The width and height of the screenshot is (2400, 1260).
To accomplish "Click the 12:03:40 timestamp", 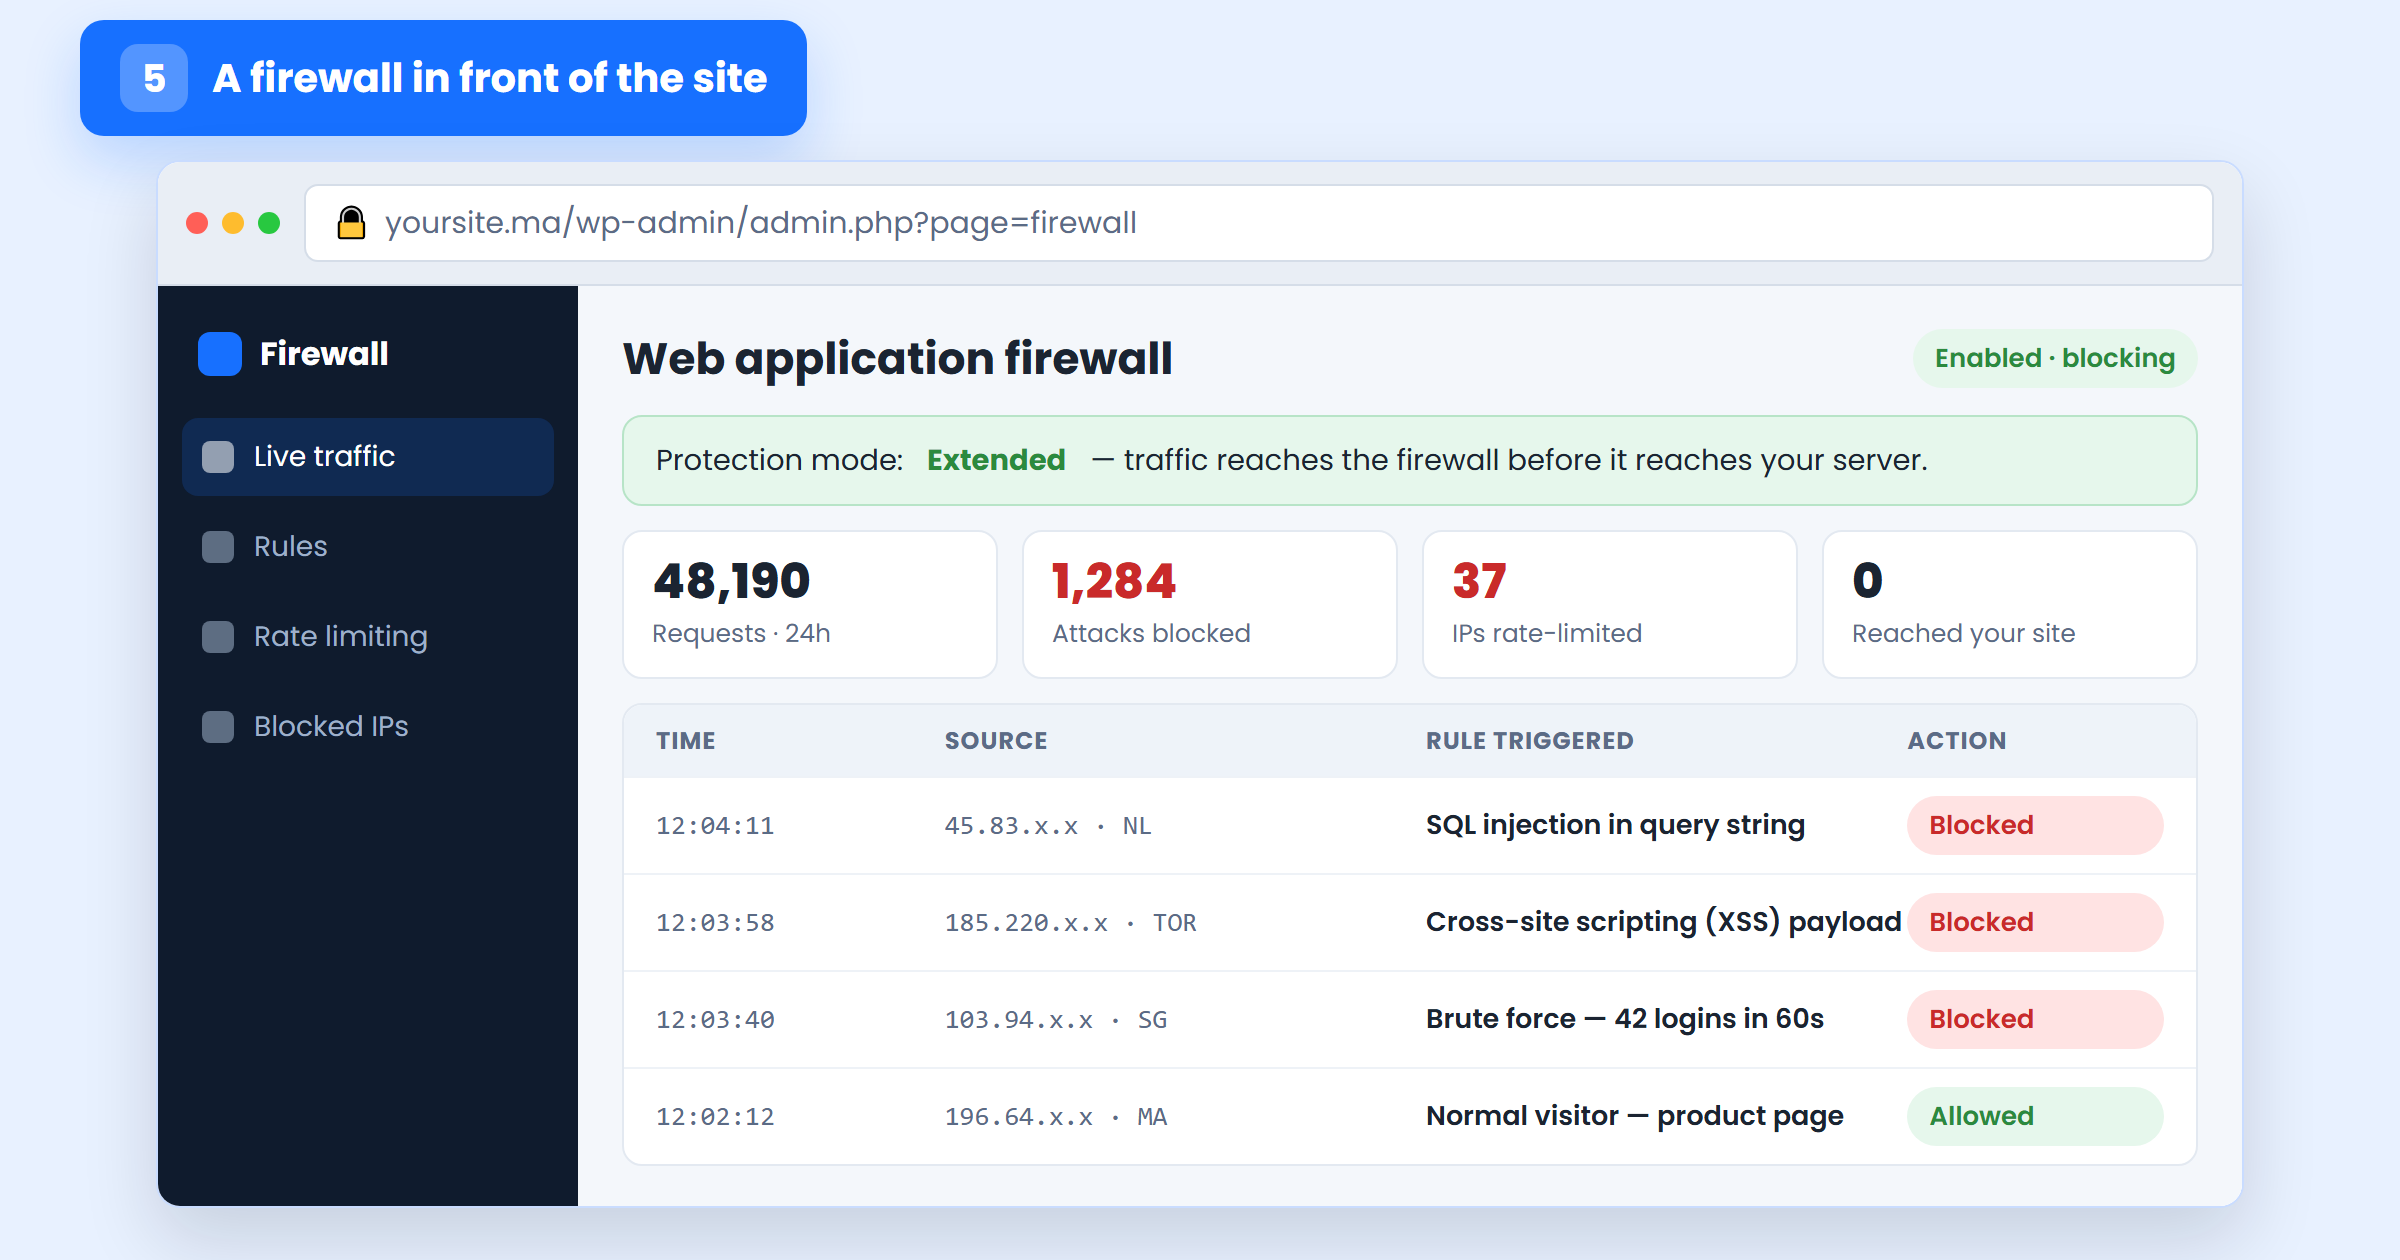I will [x=715, y=1020].
